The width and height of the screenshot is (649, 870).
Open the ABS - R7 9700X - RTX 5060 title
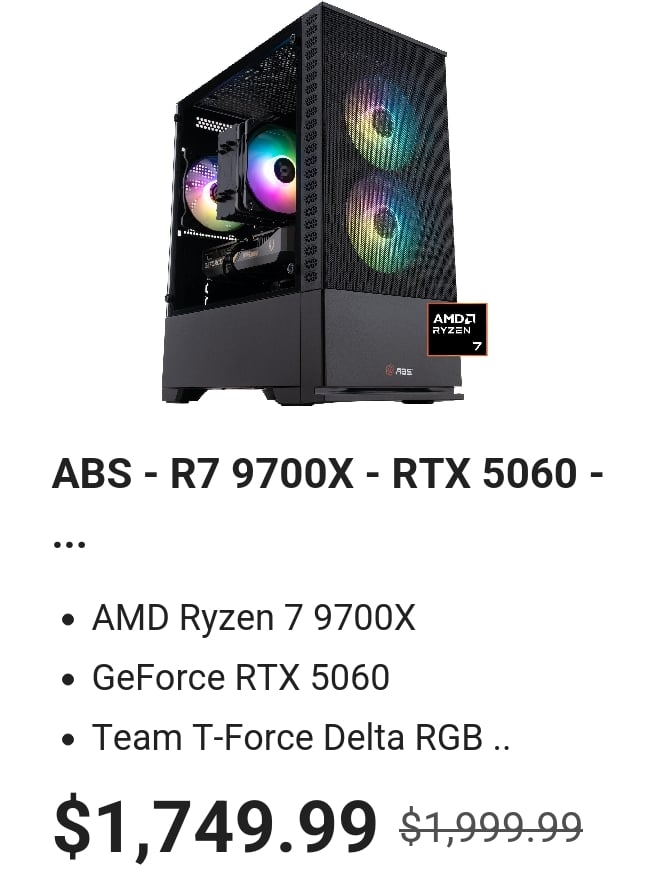coord(327,473)
